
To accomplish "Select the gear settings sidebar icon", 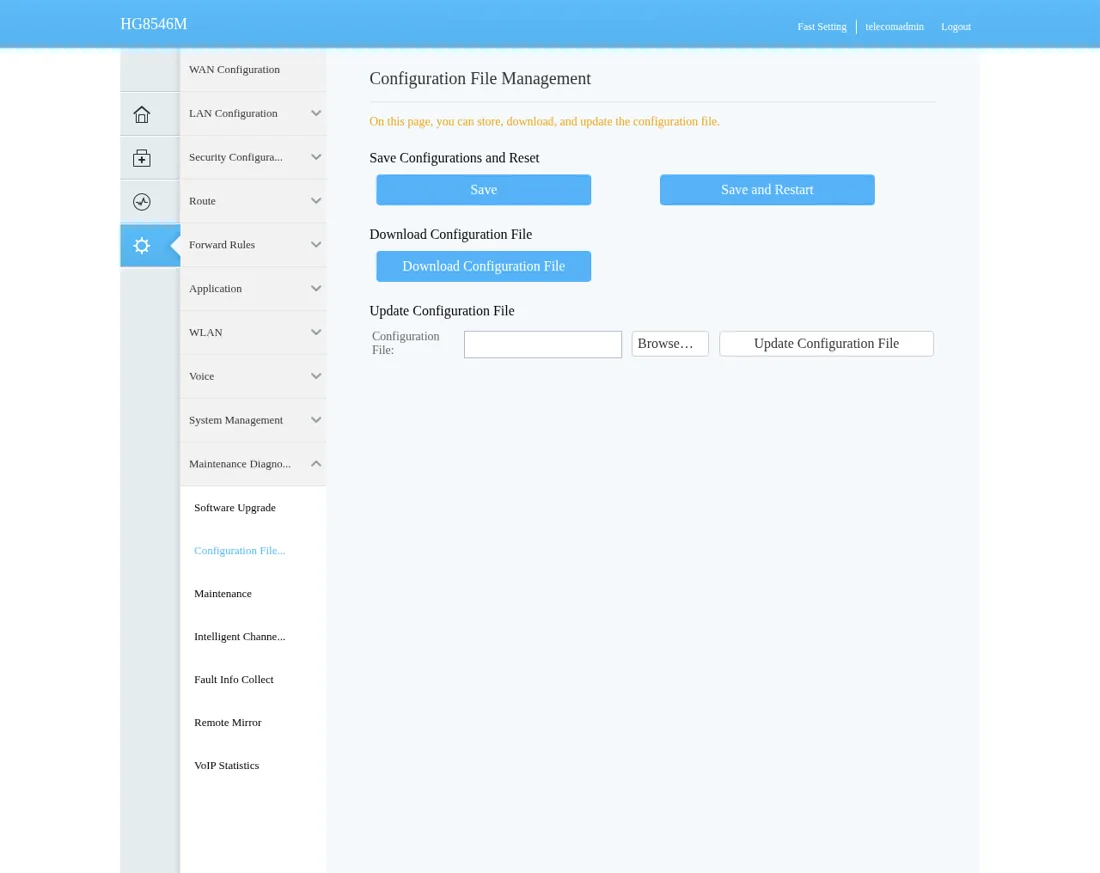I will (142, 246).
